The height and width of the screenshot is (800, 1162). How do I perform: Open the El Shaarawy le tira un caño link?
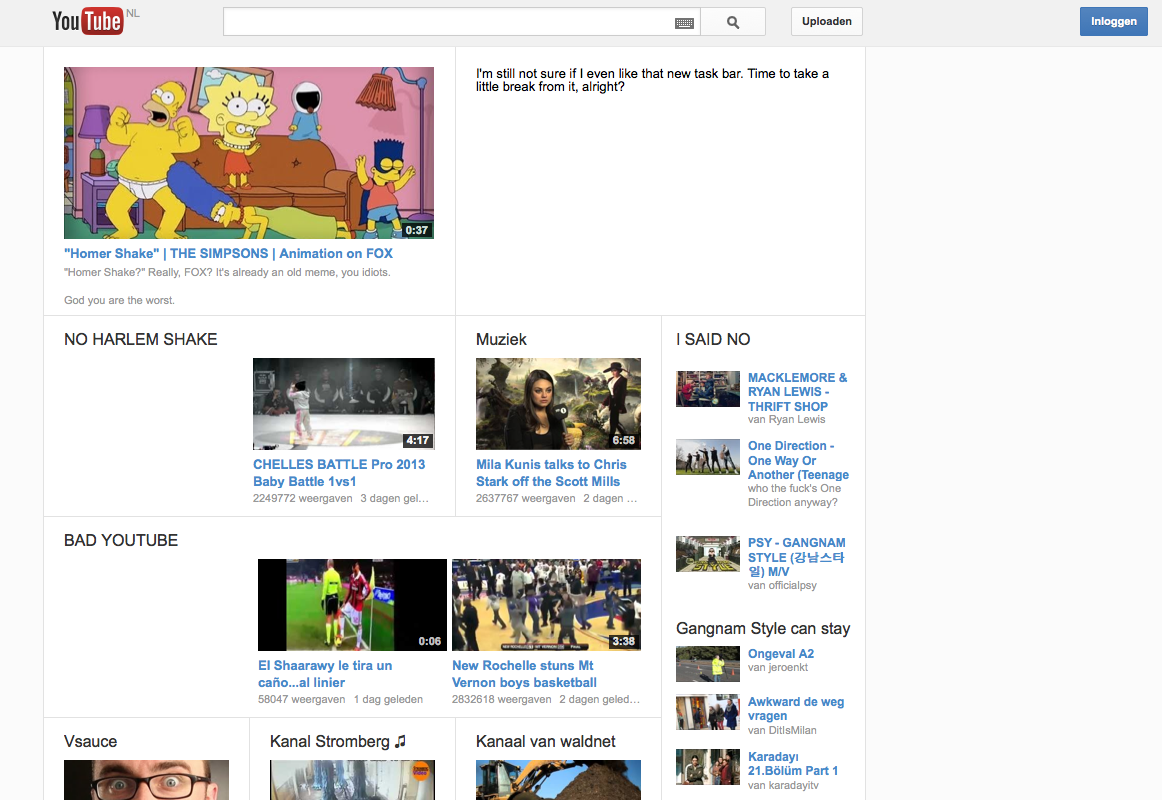point(325,674)
